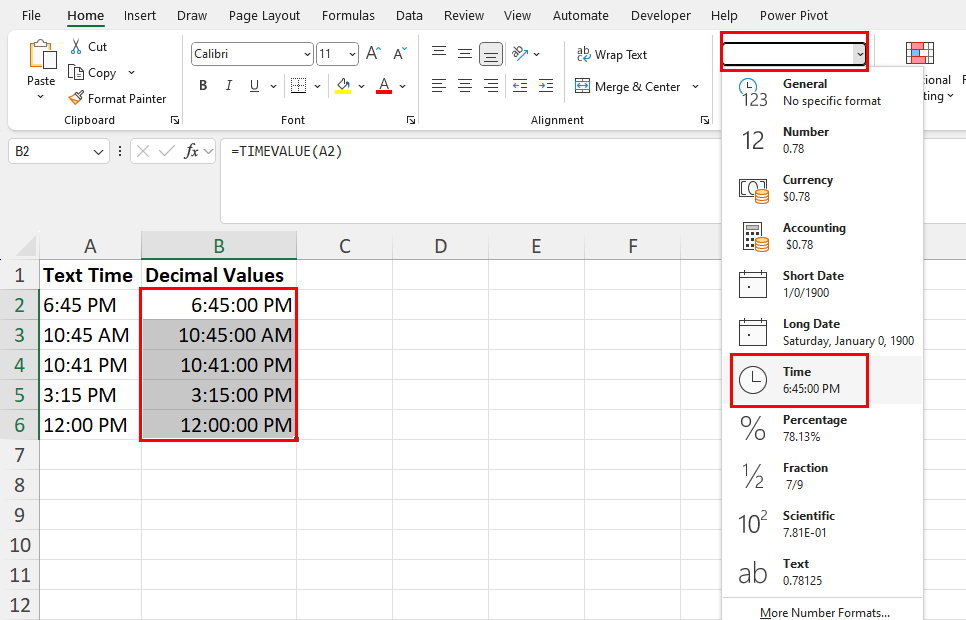Image resolution: width=966 pixels, height=620 pixels.
Task: Toggle Italic formatting
Action: point(229,86)
